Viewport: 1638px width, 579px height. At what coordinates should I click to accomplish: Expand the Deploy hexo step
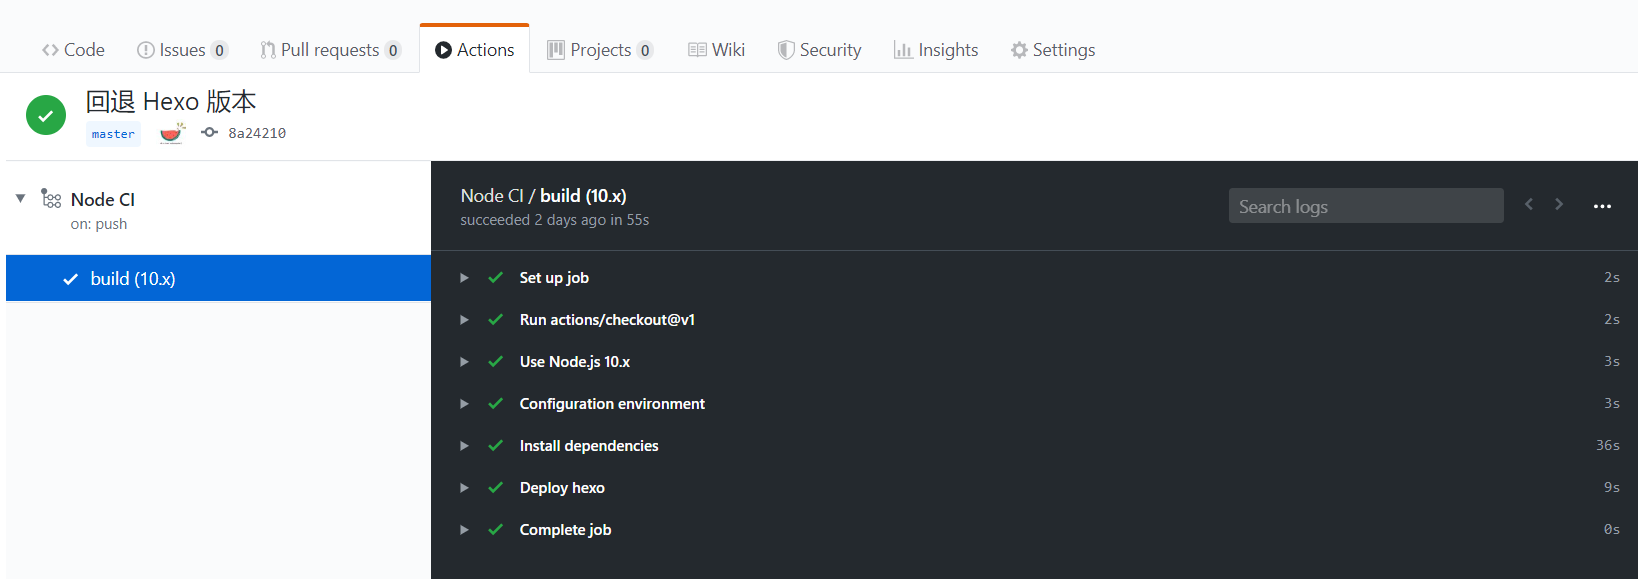pos(464,488)
